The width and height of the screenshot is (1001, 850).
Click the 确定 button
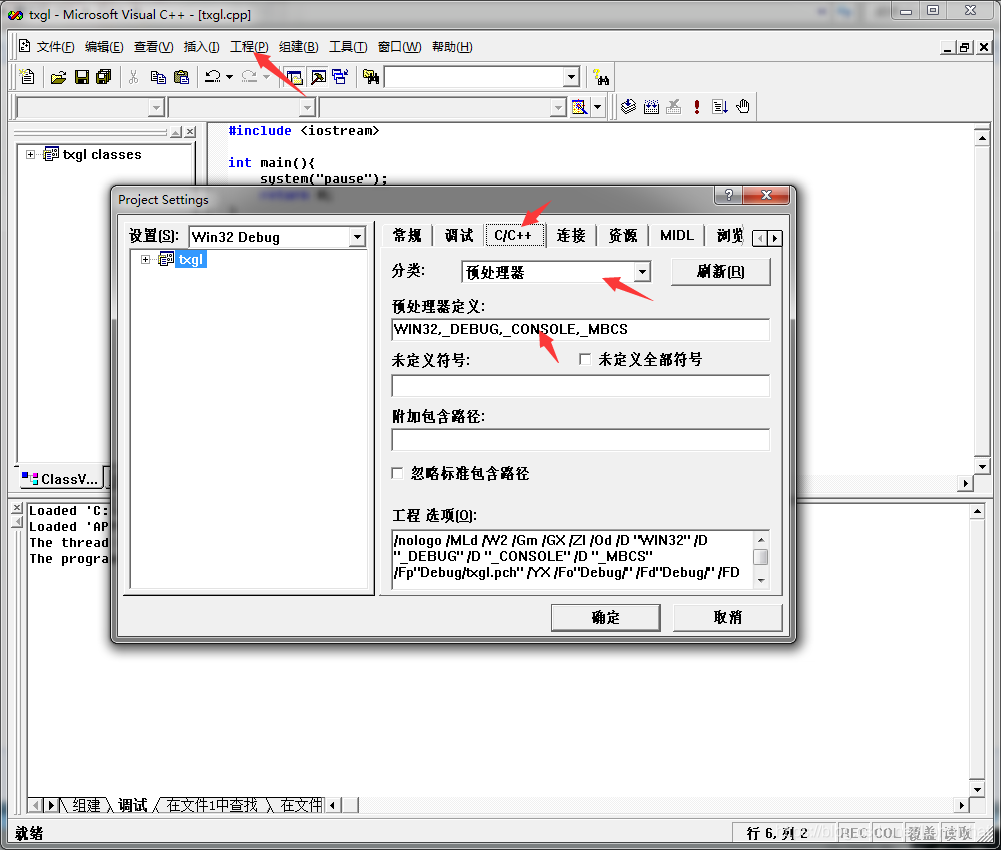click(x=605, y=618)
